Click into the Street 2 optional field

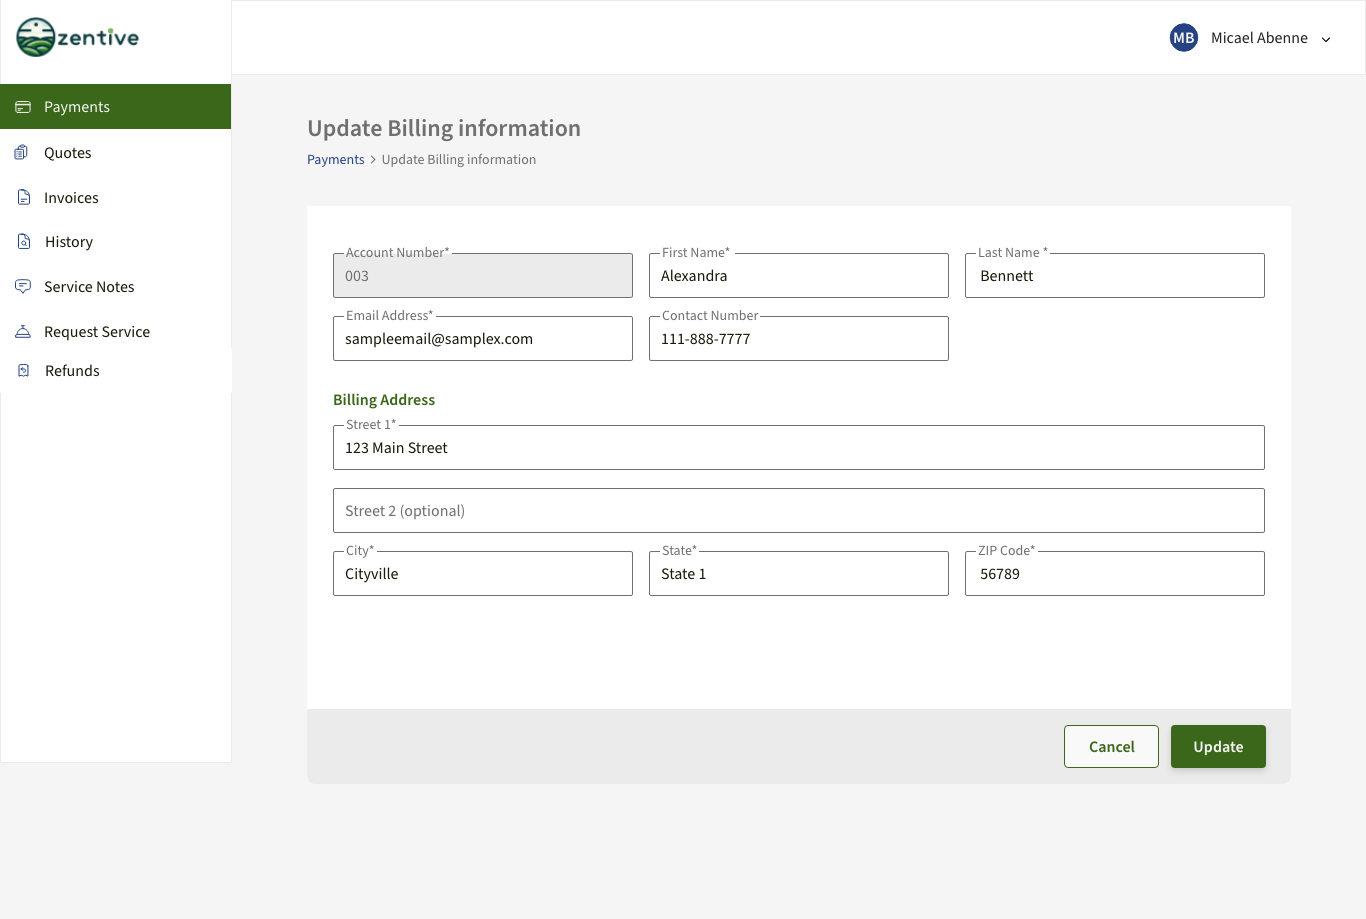click(798, 511)
